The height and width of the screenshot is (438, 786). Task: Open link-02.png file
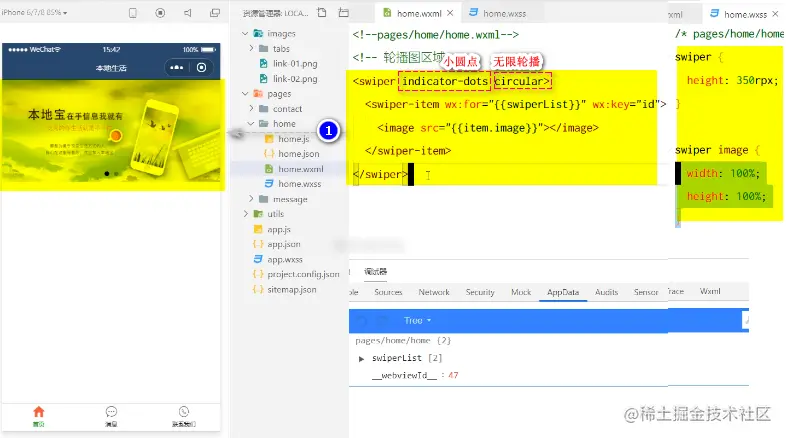tap(295, 79)
